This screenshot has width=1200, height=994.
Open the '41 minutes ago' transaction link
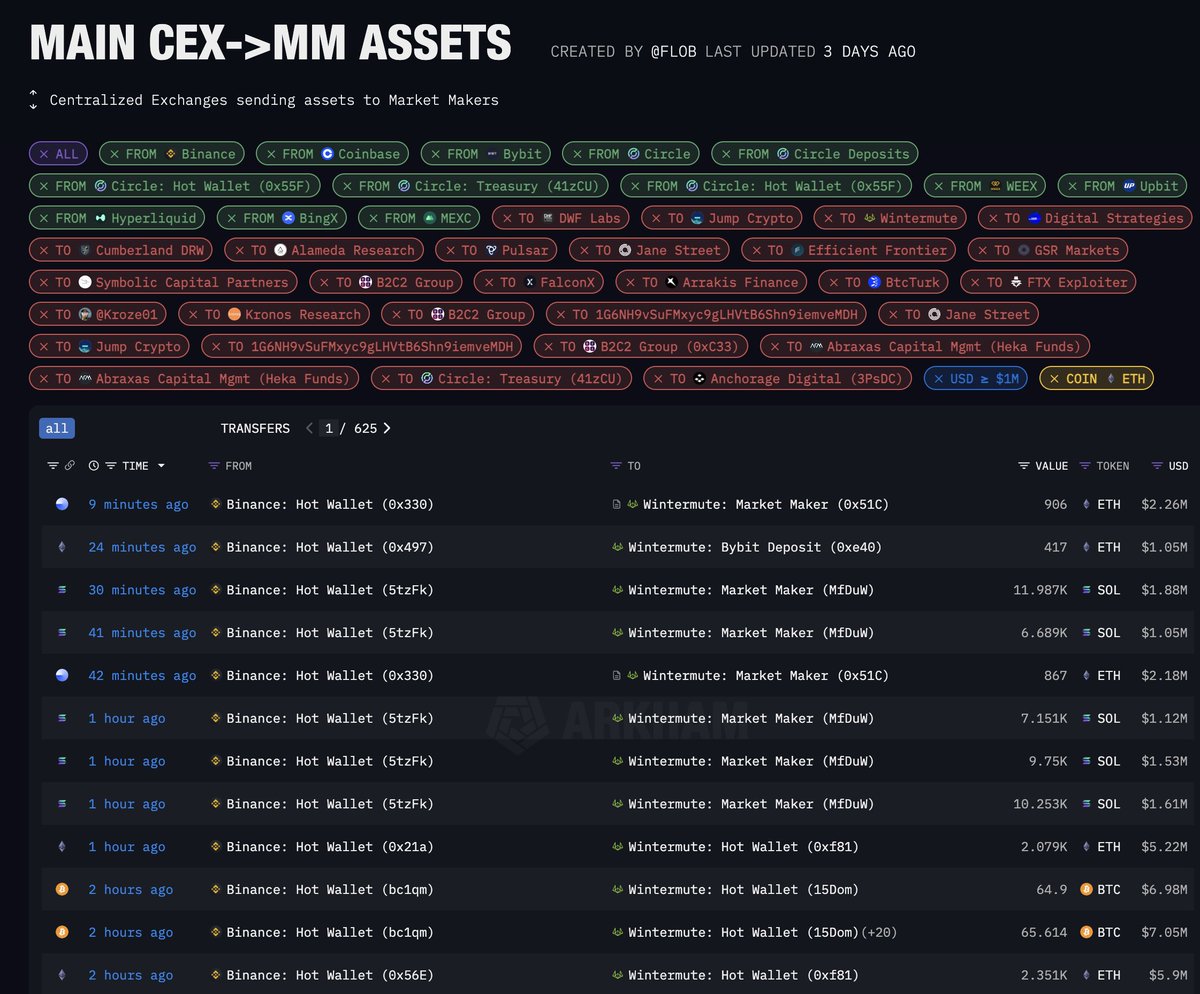[142, 633]
